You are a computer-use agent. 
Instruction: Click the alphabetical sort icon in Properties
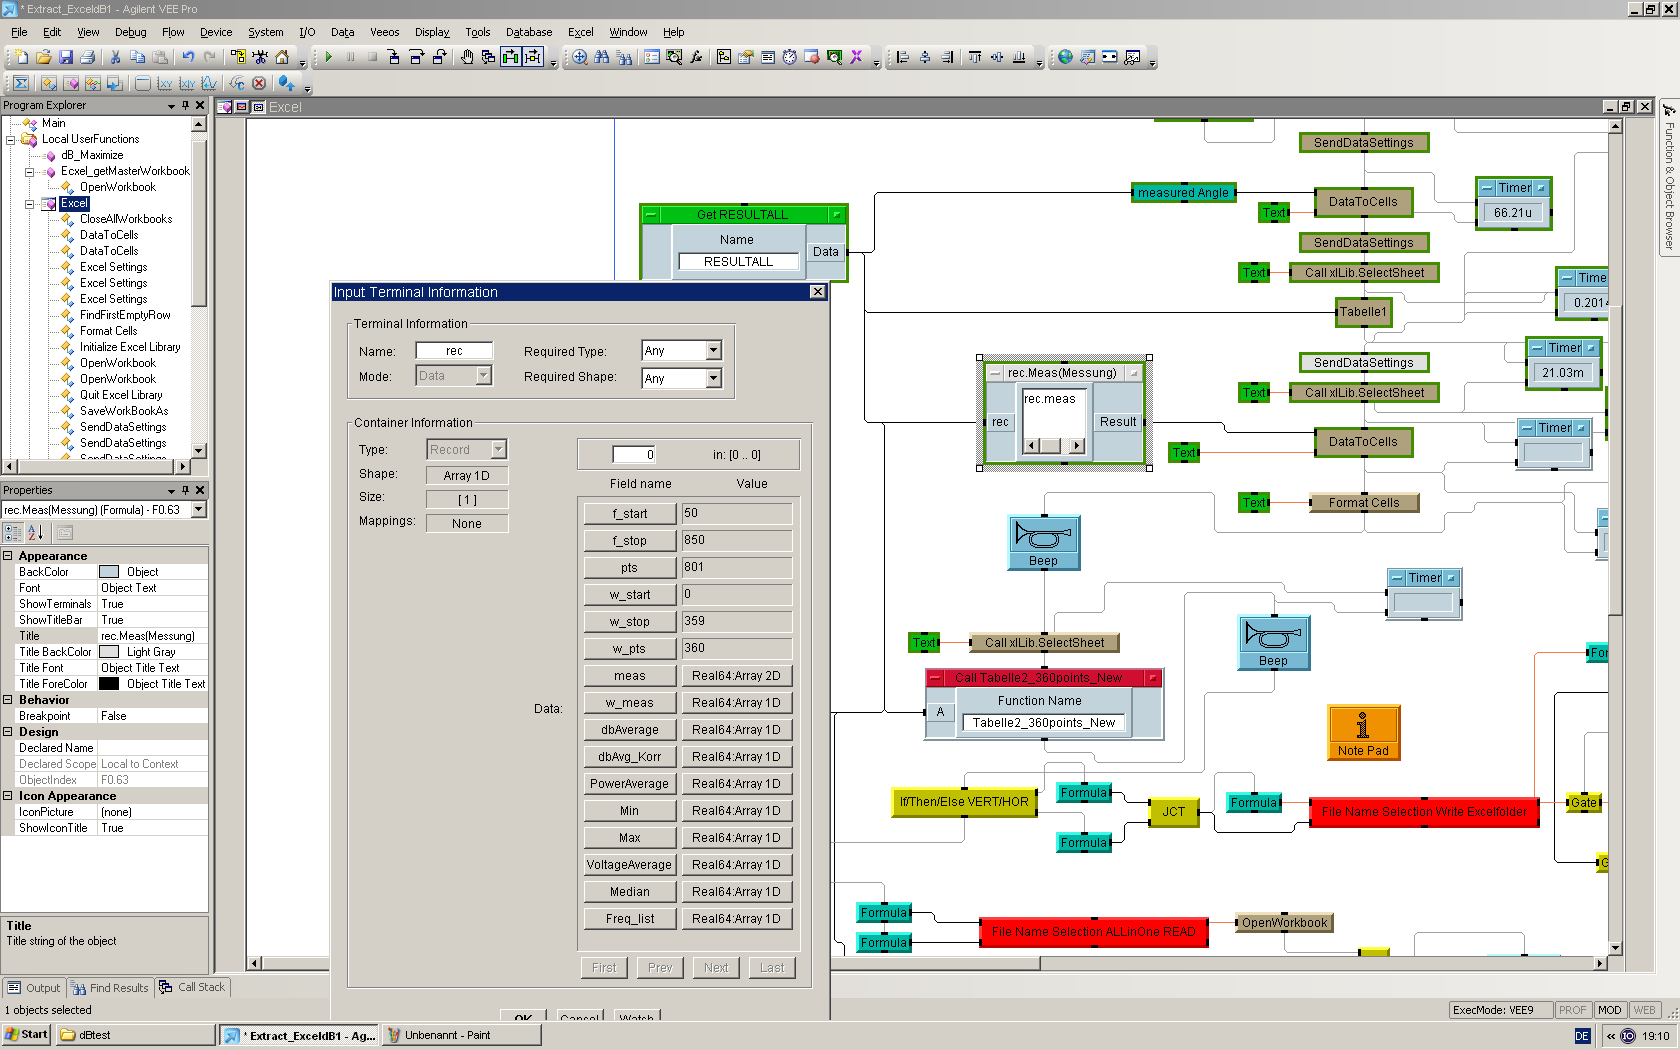pos(35,533)
